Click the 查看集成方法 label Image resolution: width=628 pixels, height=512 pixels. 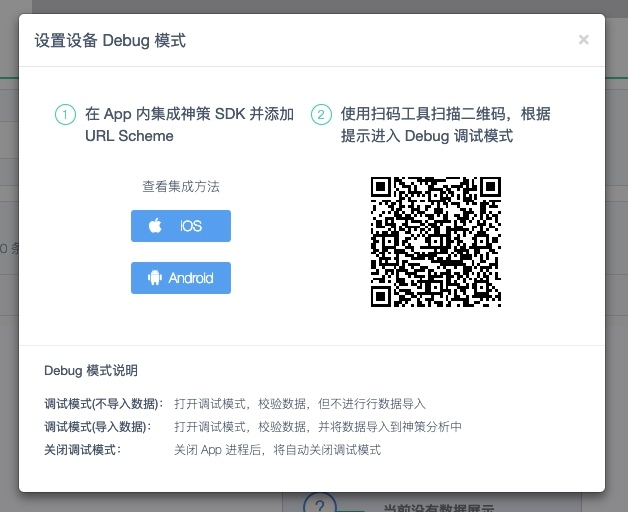pyautogui.click(x=180, y=186)
